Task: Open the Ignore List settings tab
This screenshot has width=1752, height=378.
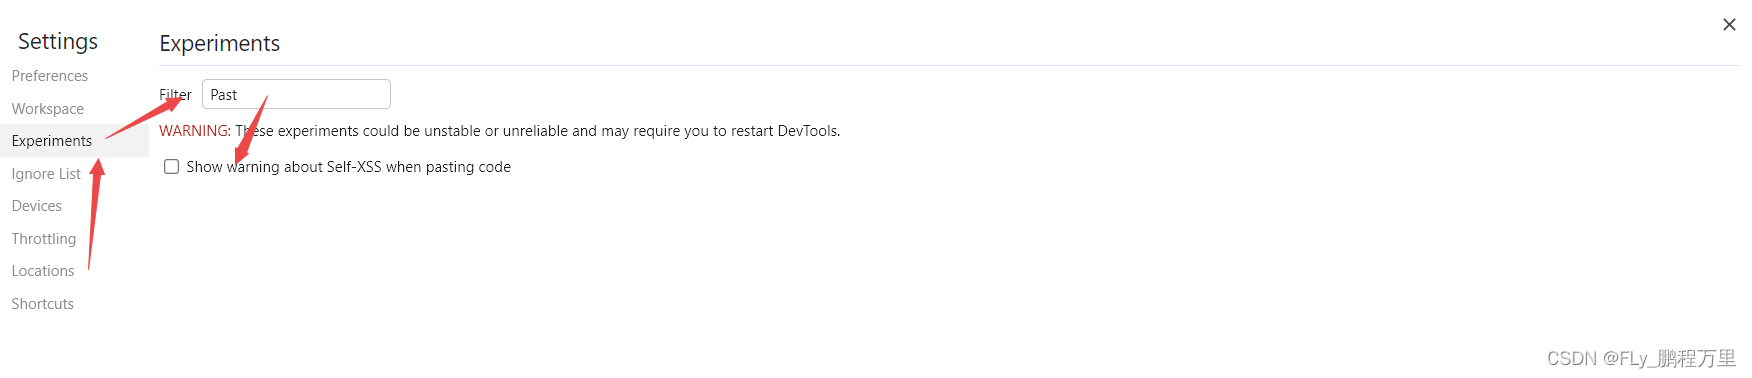Action: click(46, 174)
